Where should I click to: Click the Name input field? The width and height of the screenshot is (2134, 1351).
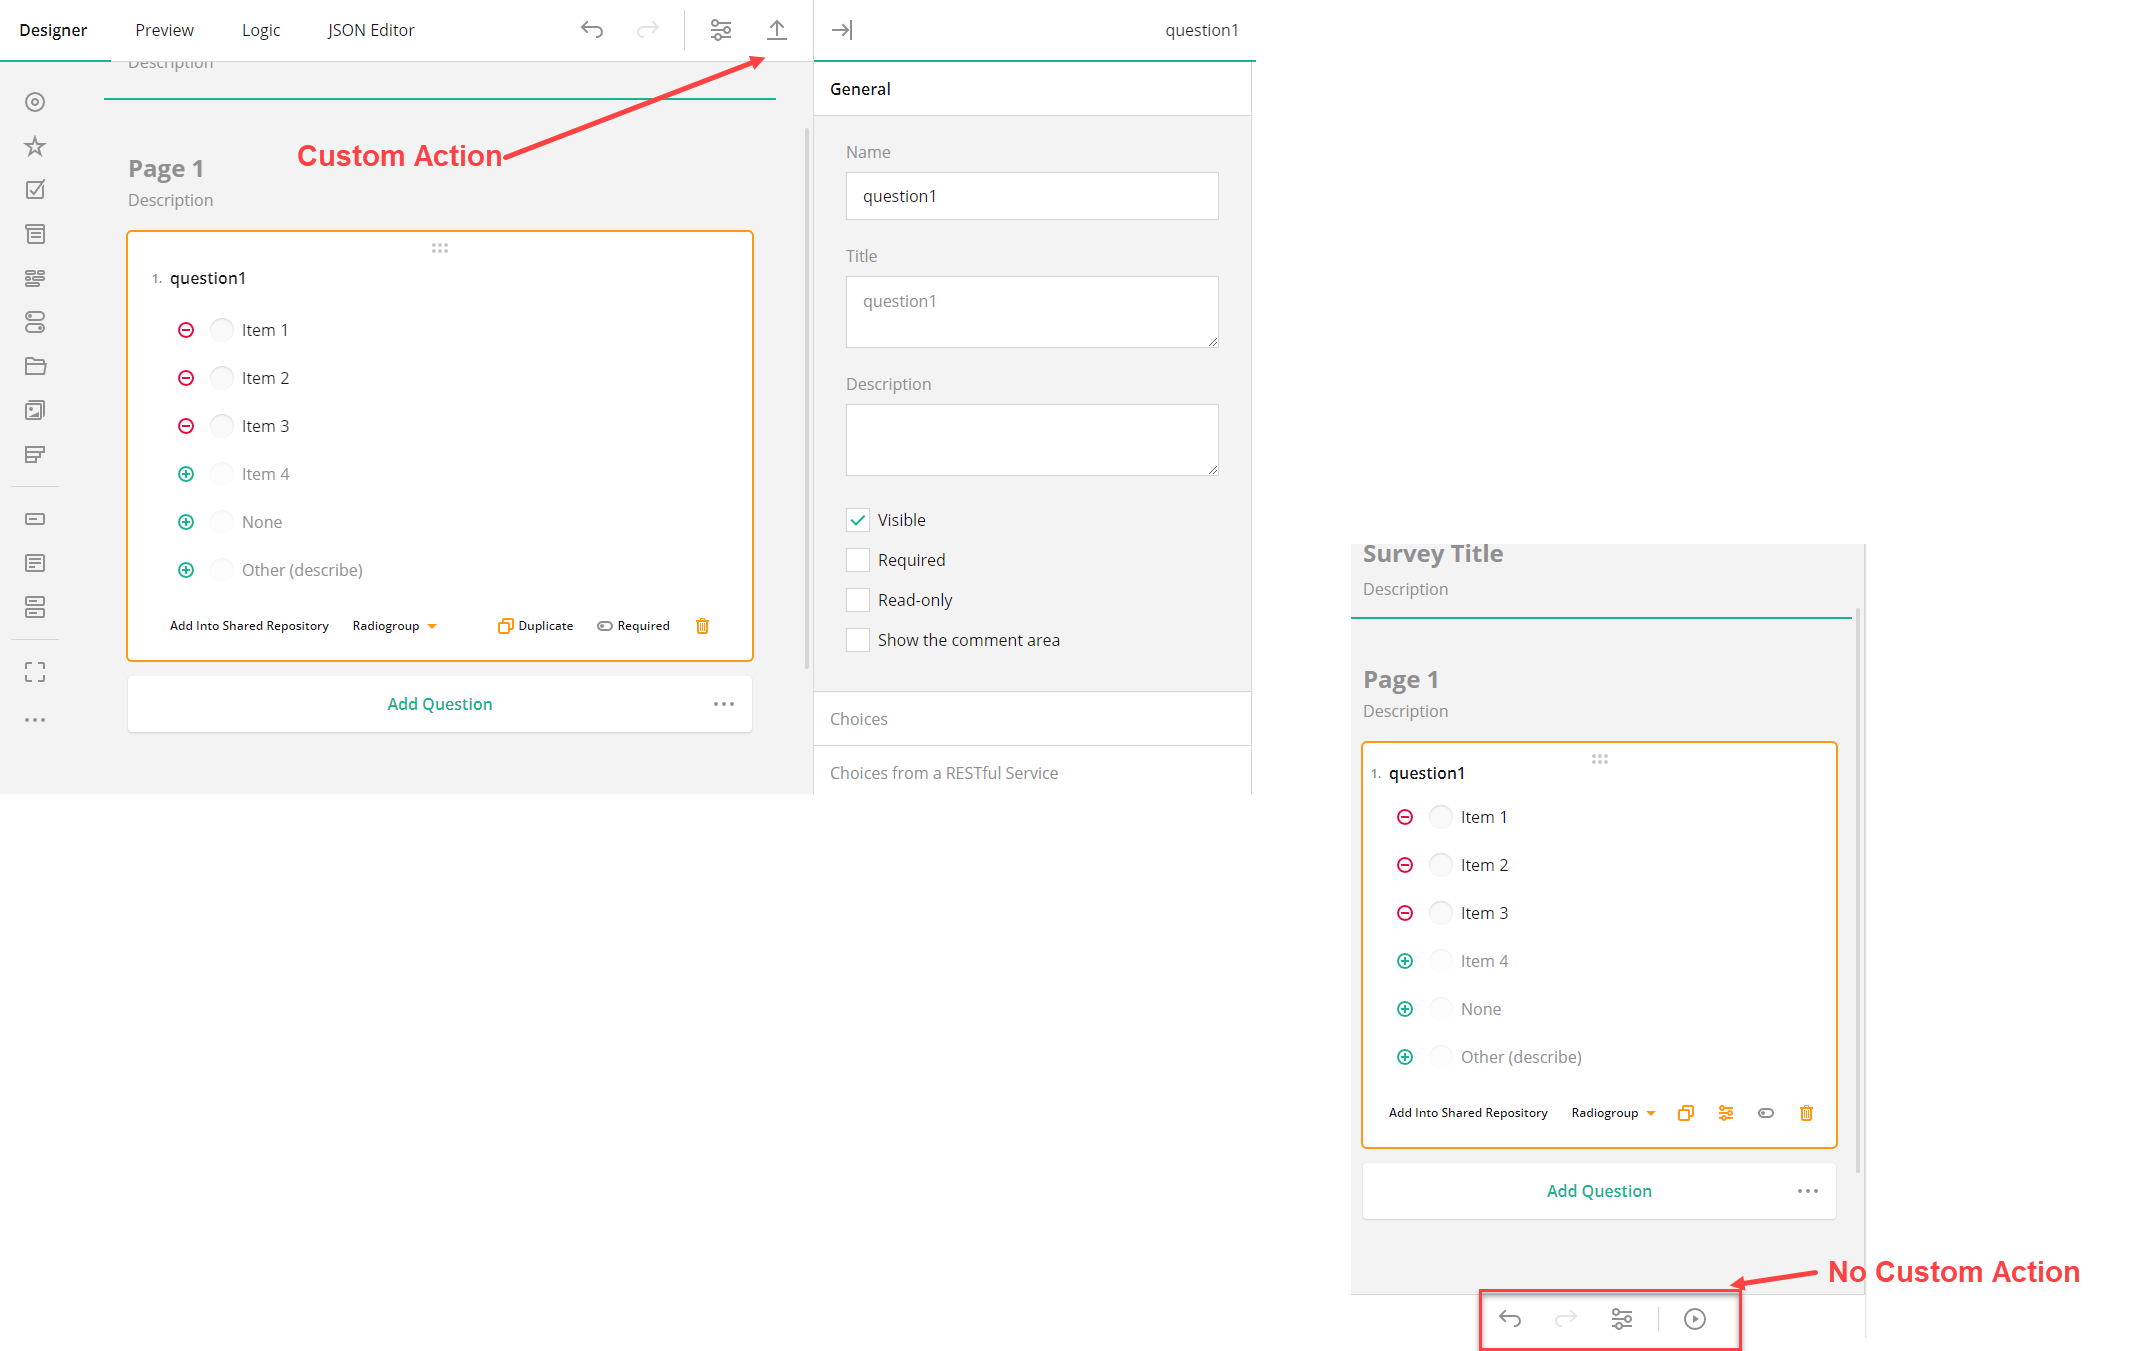pyautogui.click(x=1032, y=196)
